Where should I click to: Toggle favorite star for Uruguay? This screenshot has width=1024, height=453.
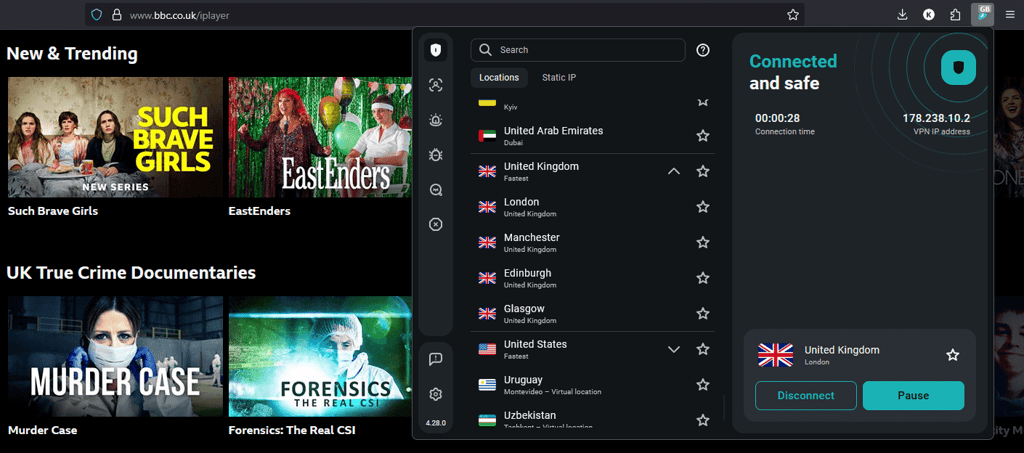point(703,384)
